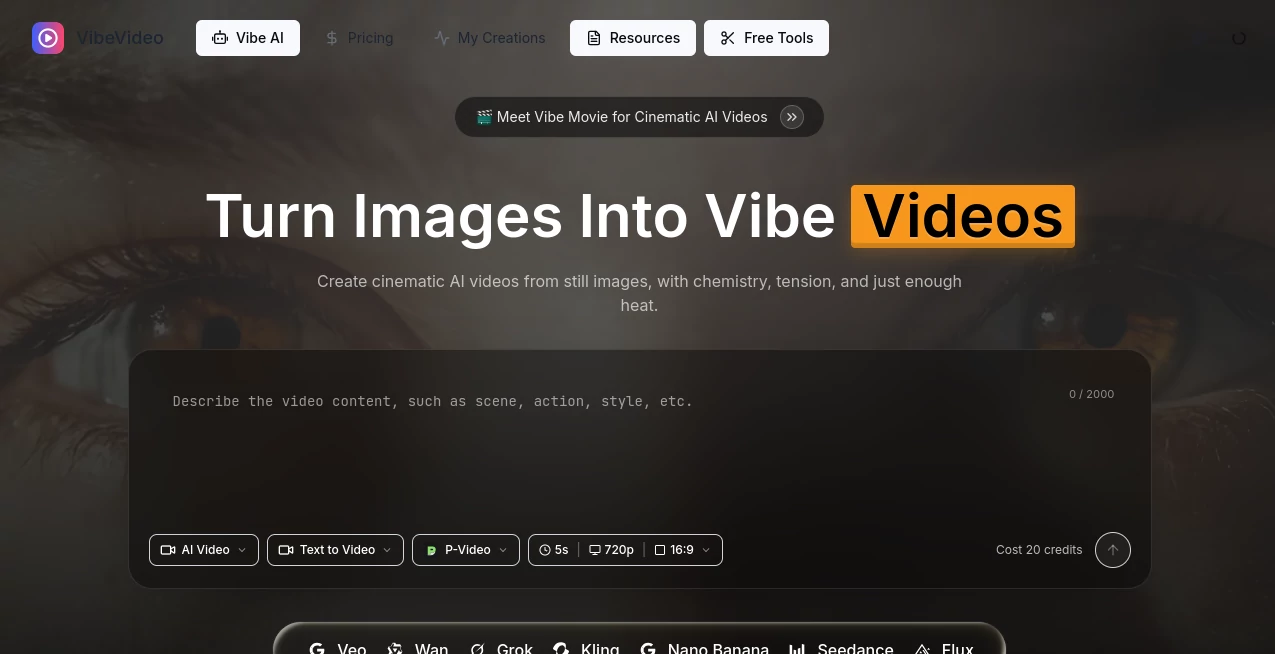This screenshot has height=654, width=1275.
Task: Click the 0 / 2000 character counter
Action: tap(1091, 394)
